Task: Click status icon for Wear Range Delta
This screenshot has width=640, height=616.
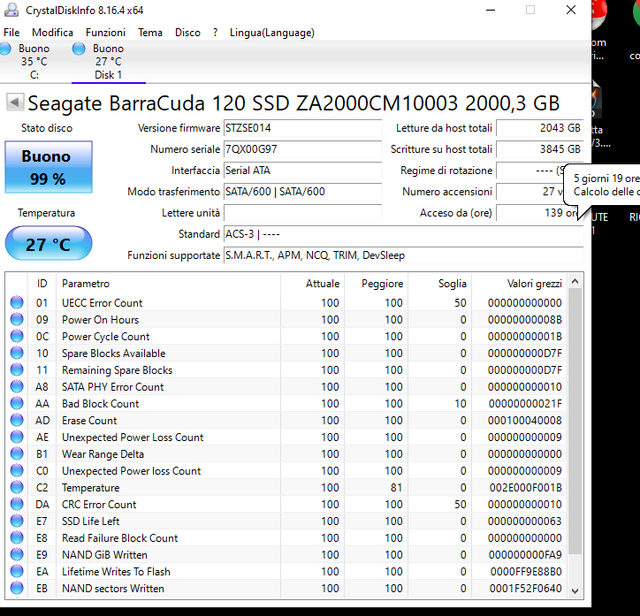Action: (17, 454)
